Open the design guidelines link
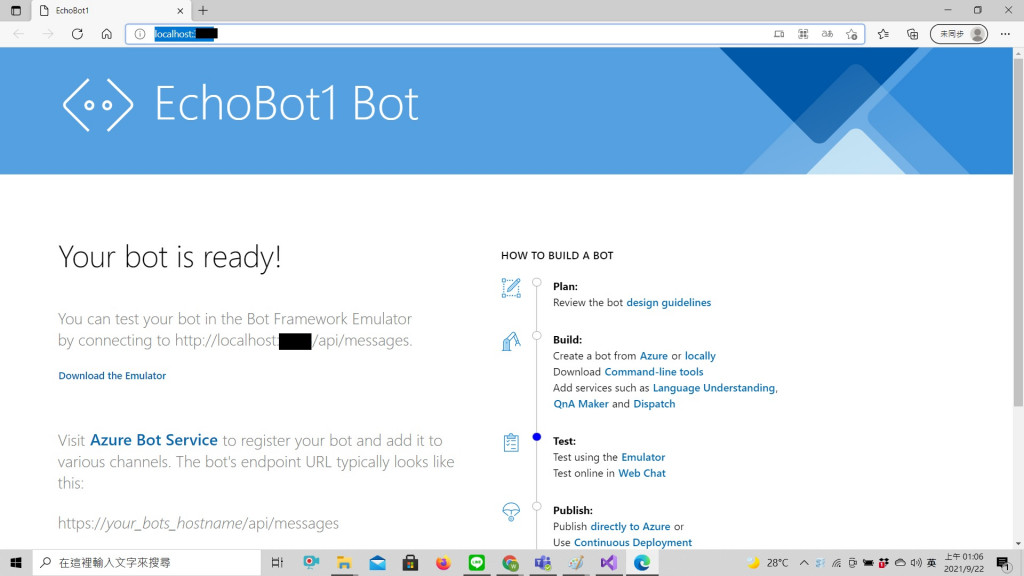The width and height of the screenshot is (1024, 576). point(669,302)
